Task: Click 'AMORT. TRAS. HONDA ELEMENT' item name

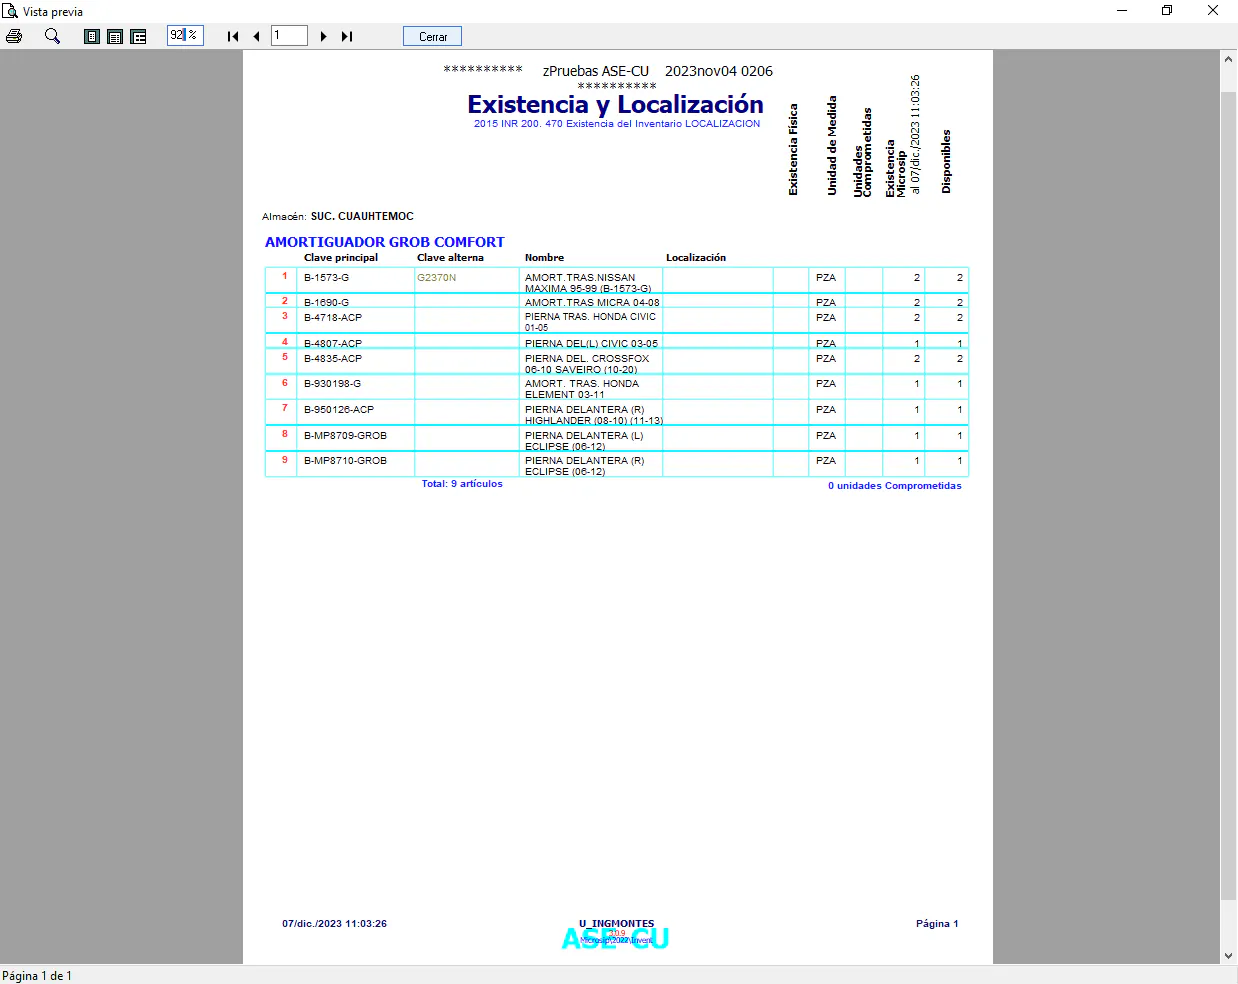Action: point(582,389)
